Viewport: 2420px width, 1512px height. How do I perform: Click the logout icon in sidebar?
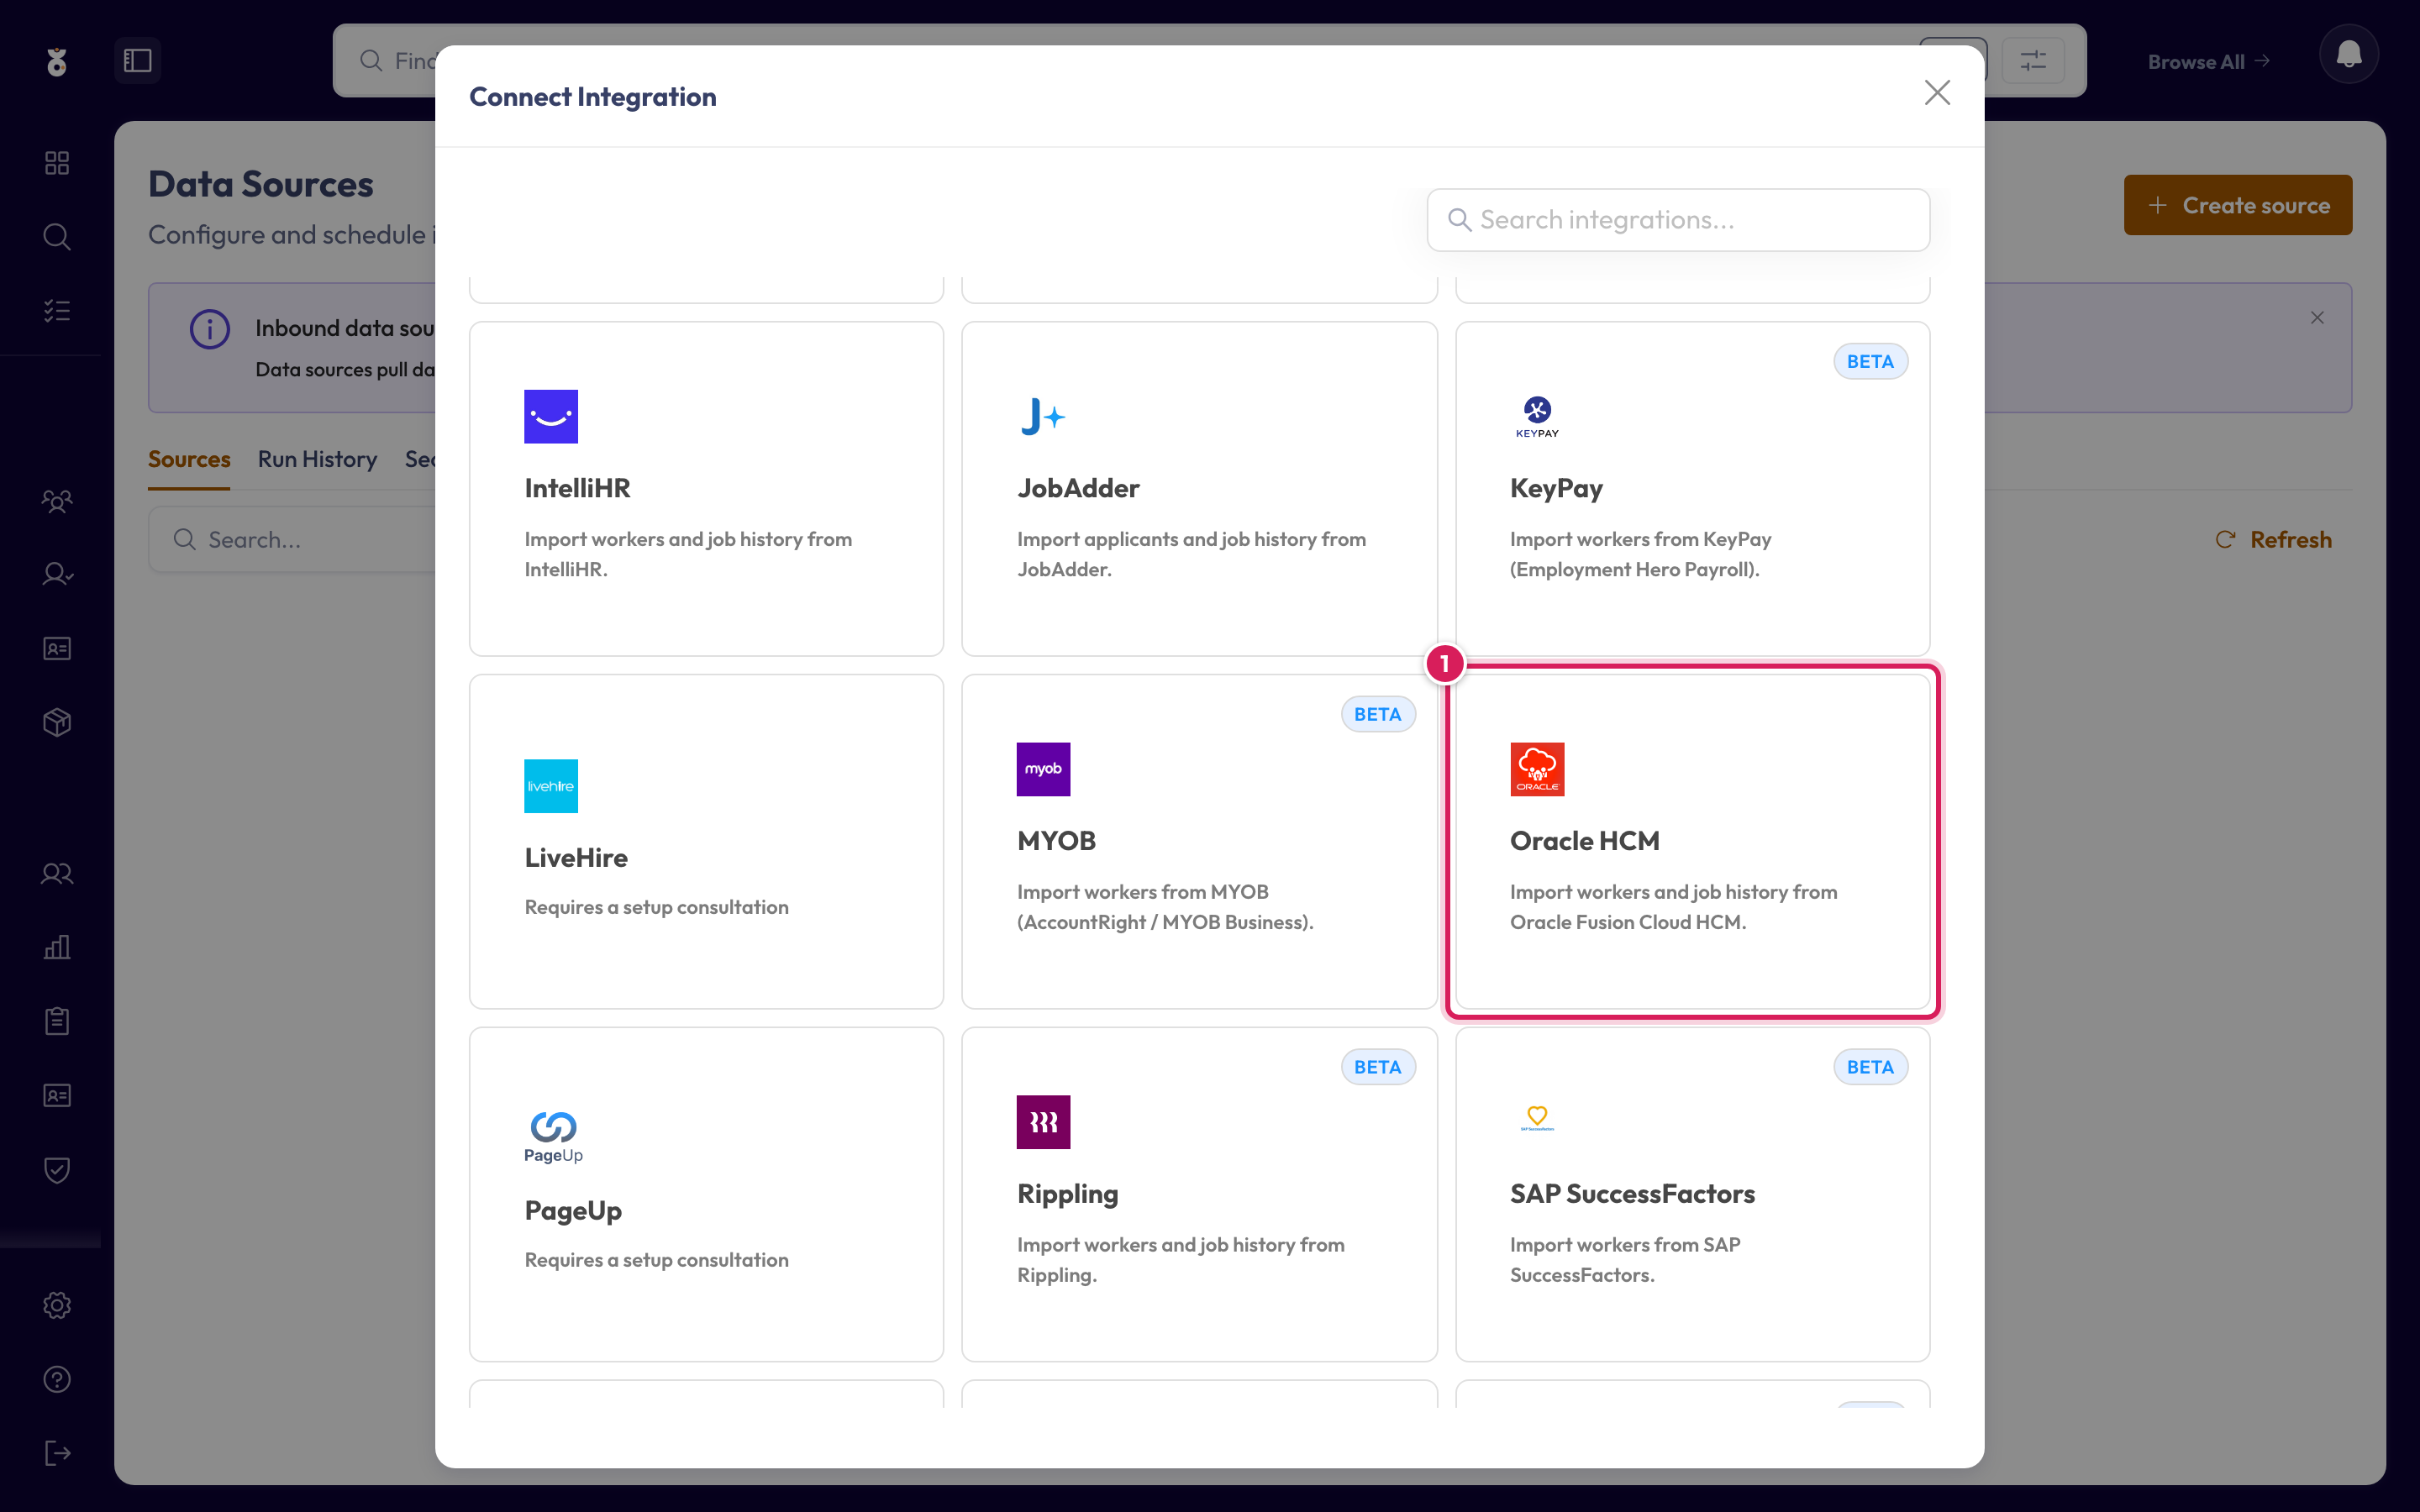[57, 1453]
